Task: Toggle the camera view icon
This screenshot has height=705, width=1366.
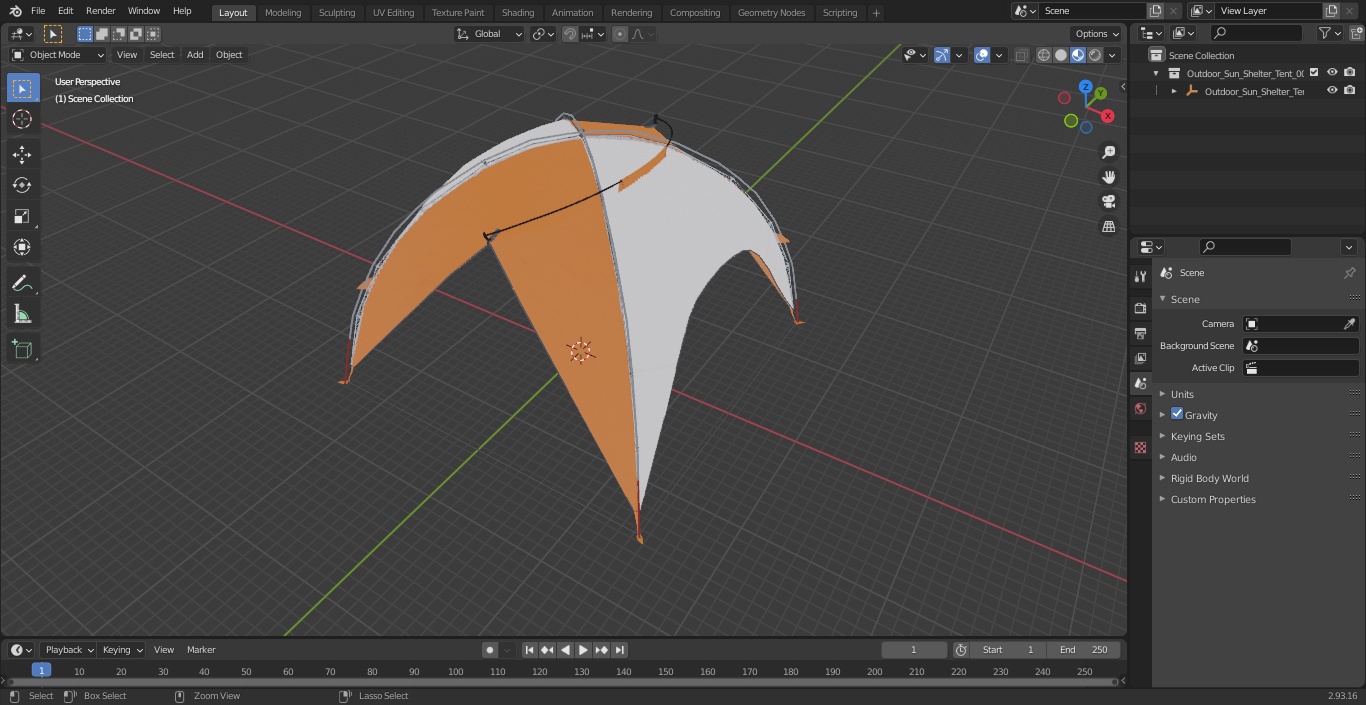Action: [x=1108, y=202]
